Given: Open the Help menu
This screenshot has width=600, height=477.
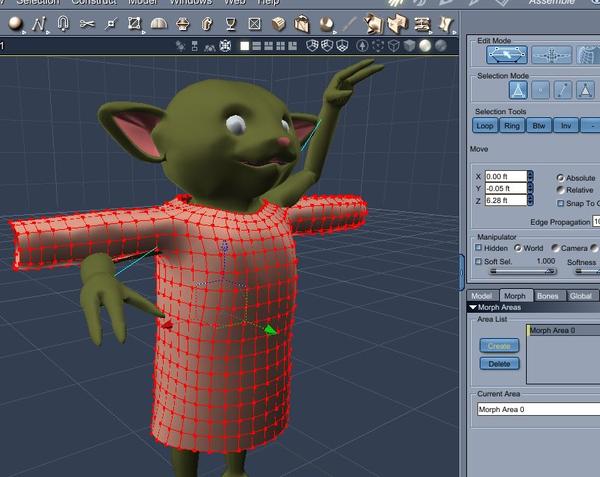Looking at the screenshot, I should (268, 2).
